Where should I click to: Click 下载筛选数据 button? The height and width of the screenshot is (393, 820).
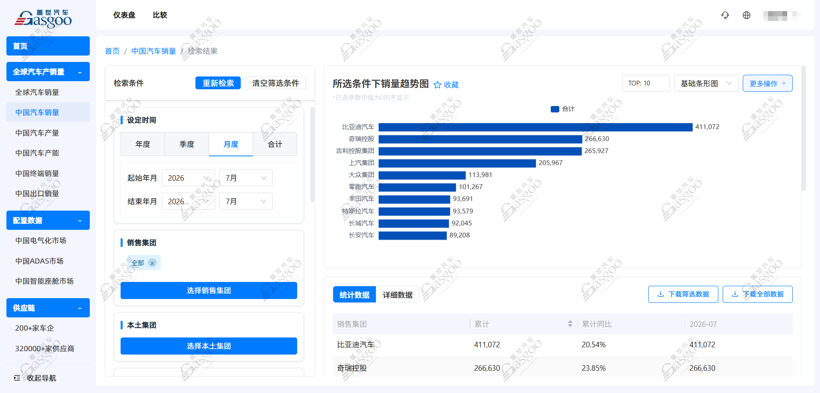pyautogui.click(x=684, y=294)
